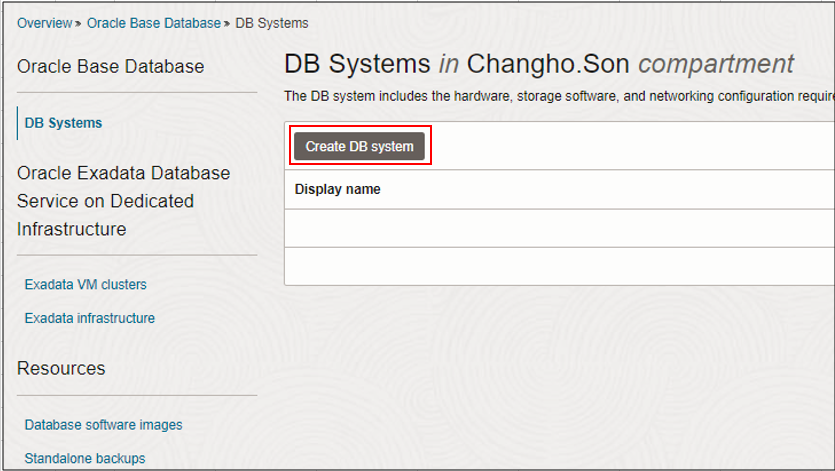Click the DB system description sentence

[559, 96]
